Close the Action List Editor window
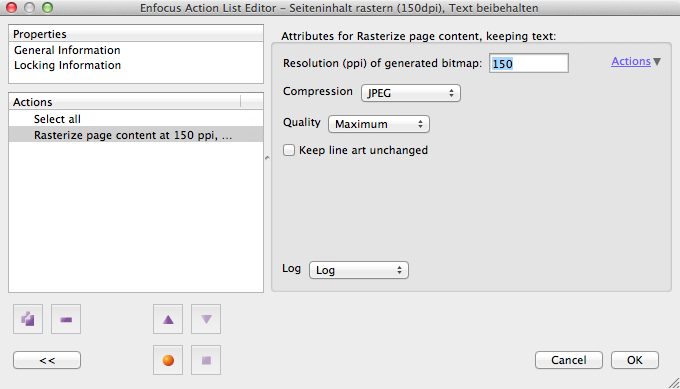Viewport: 680px width, 389px height. tap(11, 7)
